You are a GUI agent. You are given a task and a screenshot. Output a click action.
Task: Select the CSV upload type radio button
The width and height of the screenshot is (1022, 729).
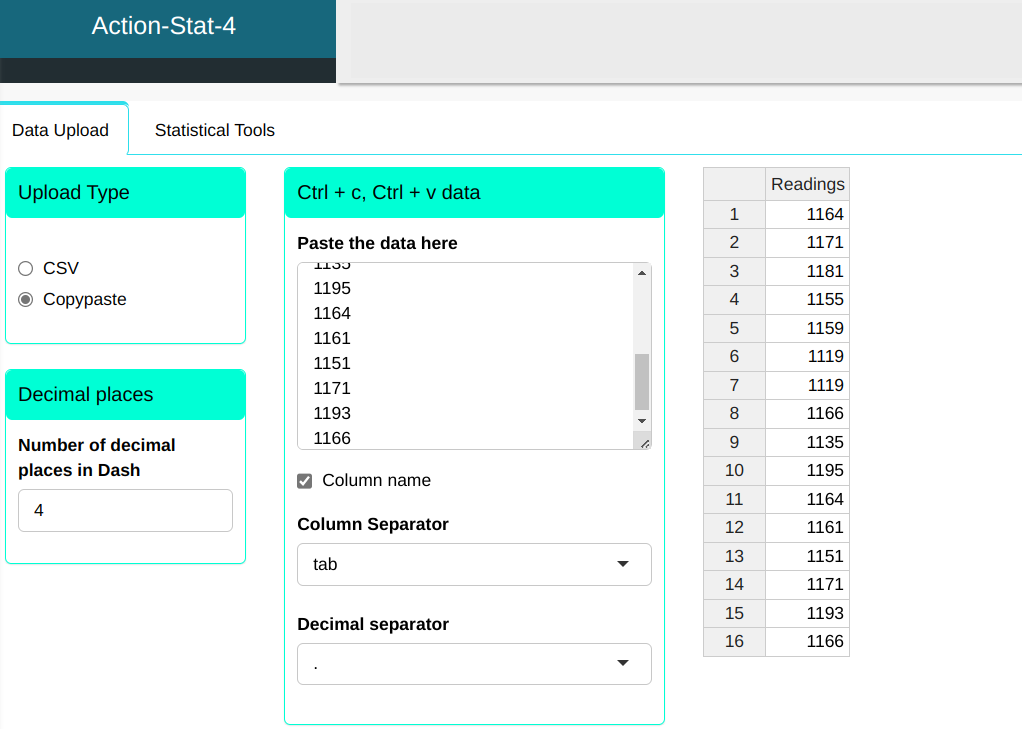(x=26, y=268)
